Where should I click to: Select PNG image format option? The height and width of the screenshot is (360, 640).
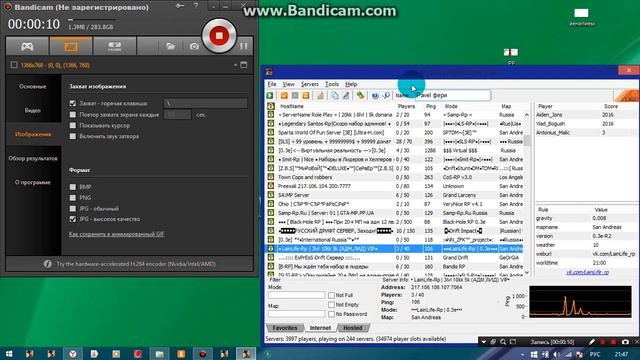[73, 198]
